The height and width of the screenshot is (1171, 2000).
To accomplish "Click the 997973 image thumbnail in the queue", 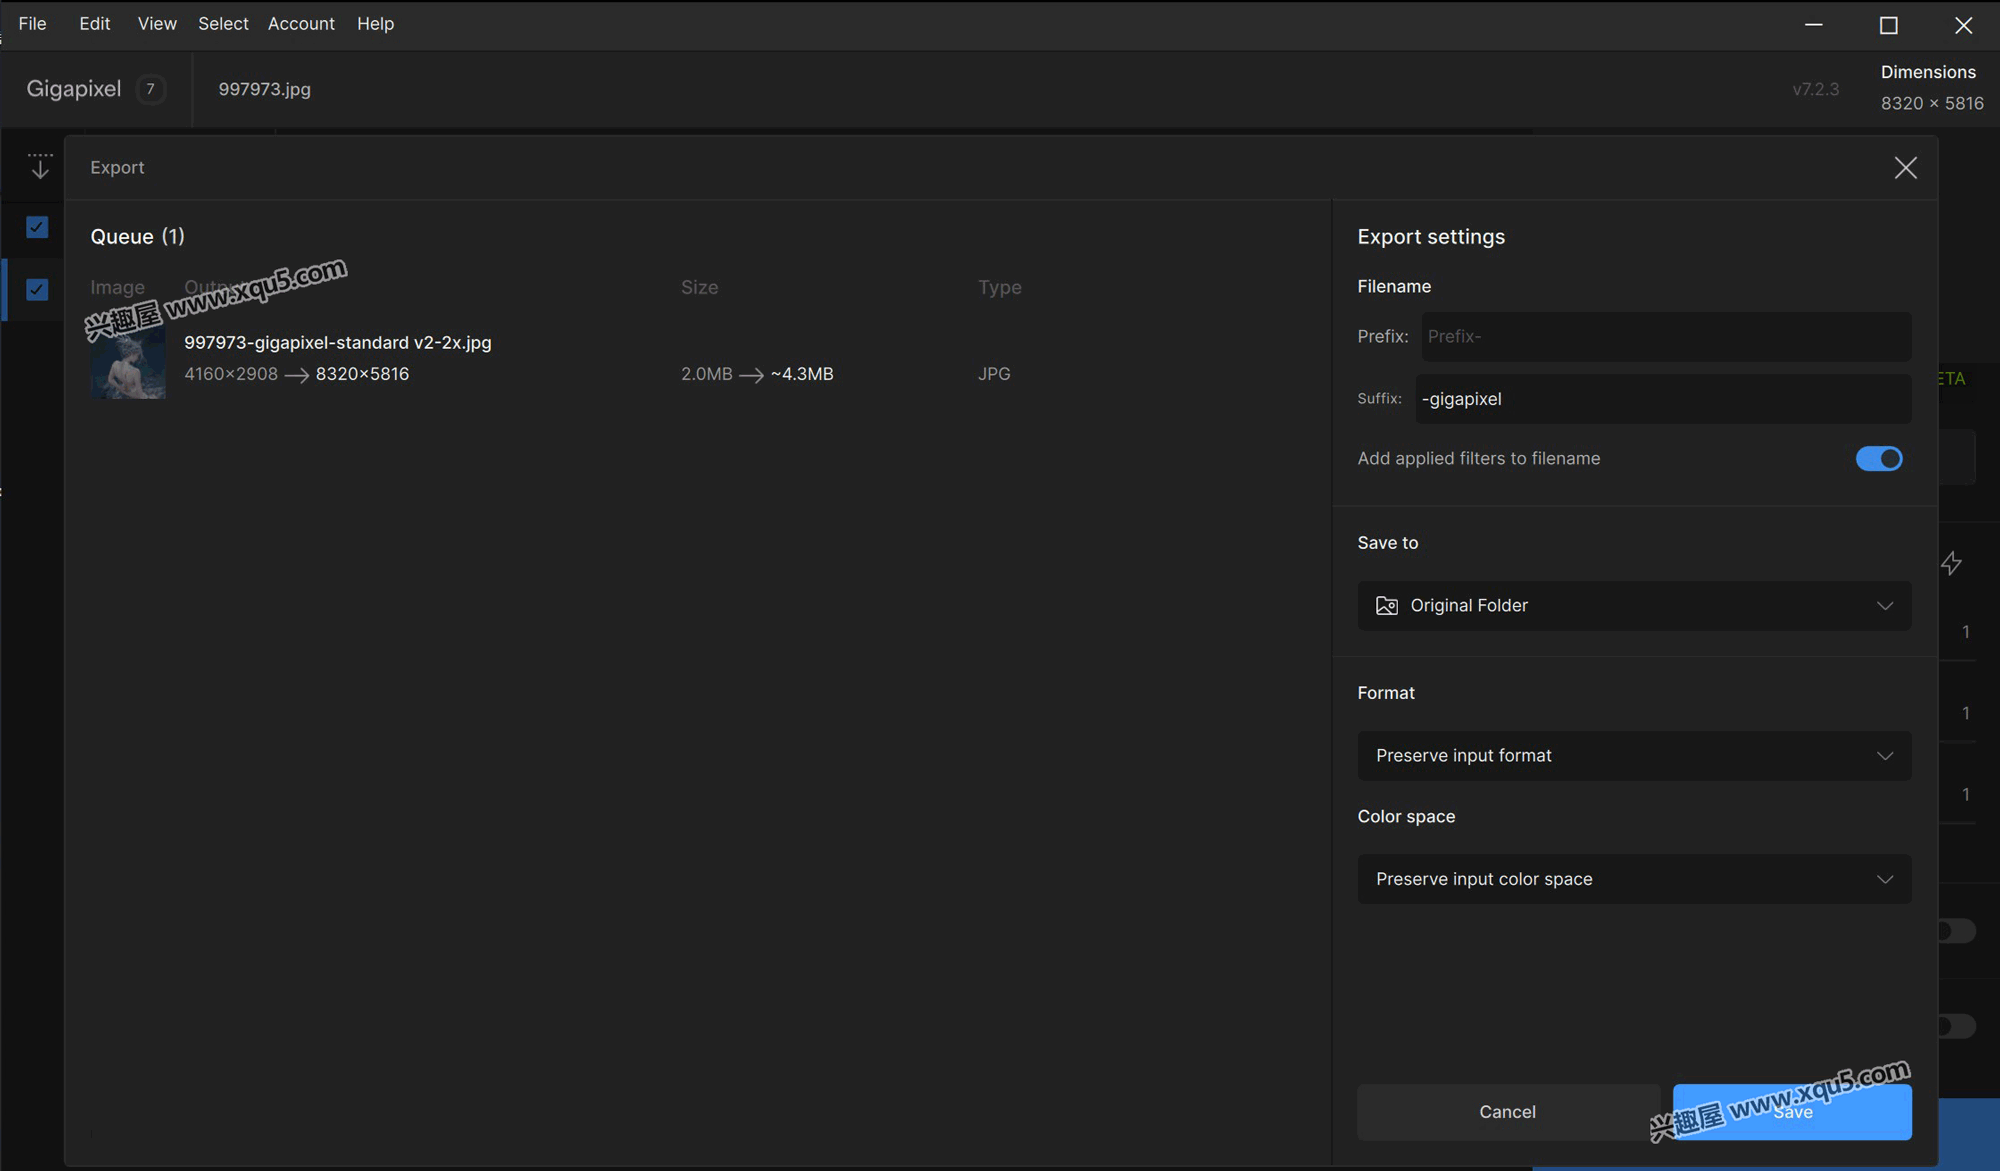I will (128, 361).
